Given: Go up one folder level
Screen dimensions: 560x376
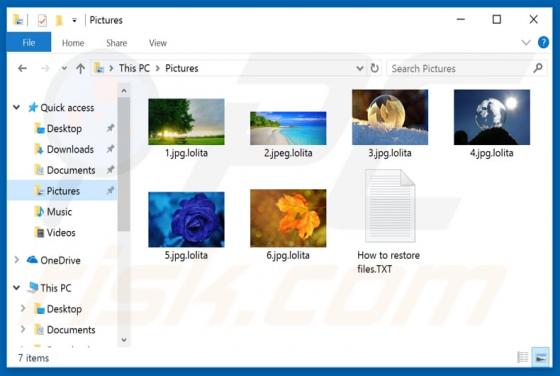Looking at the screenshot, I should coord(80,68).
